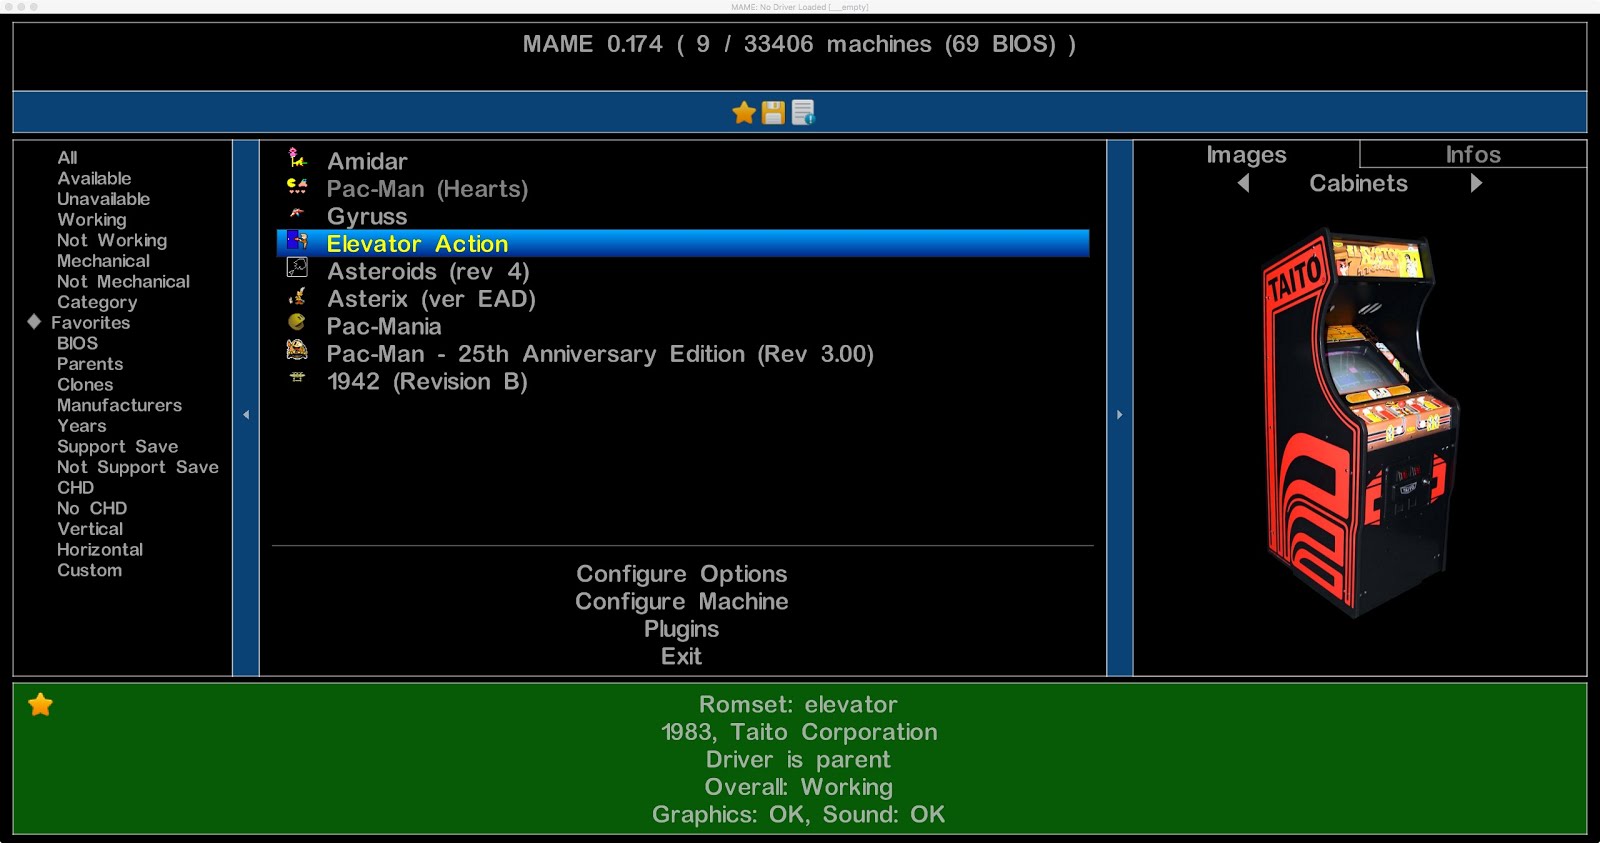Collapse the right image panel arrow

tap(1120, 414)
